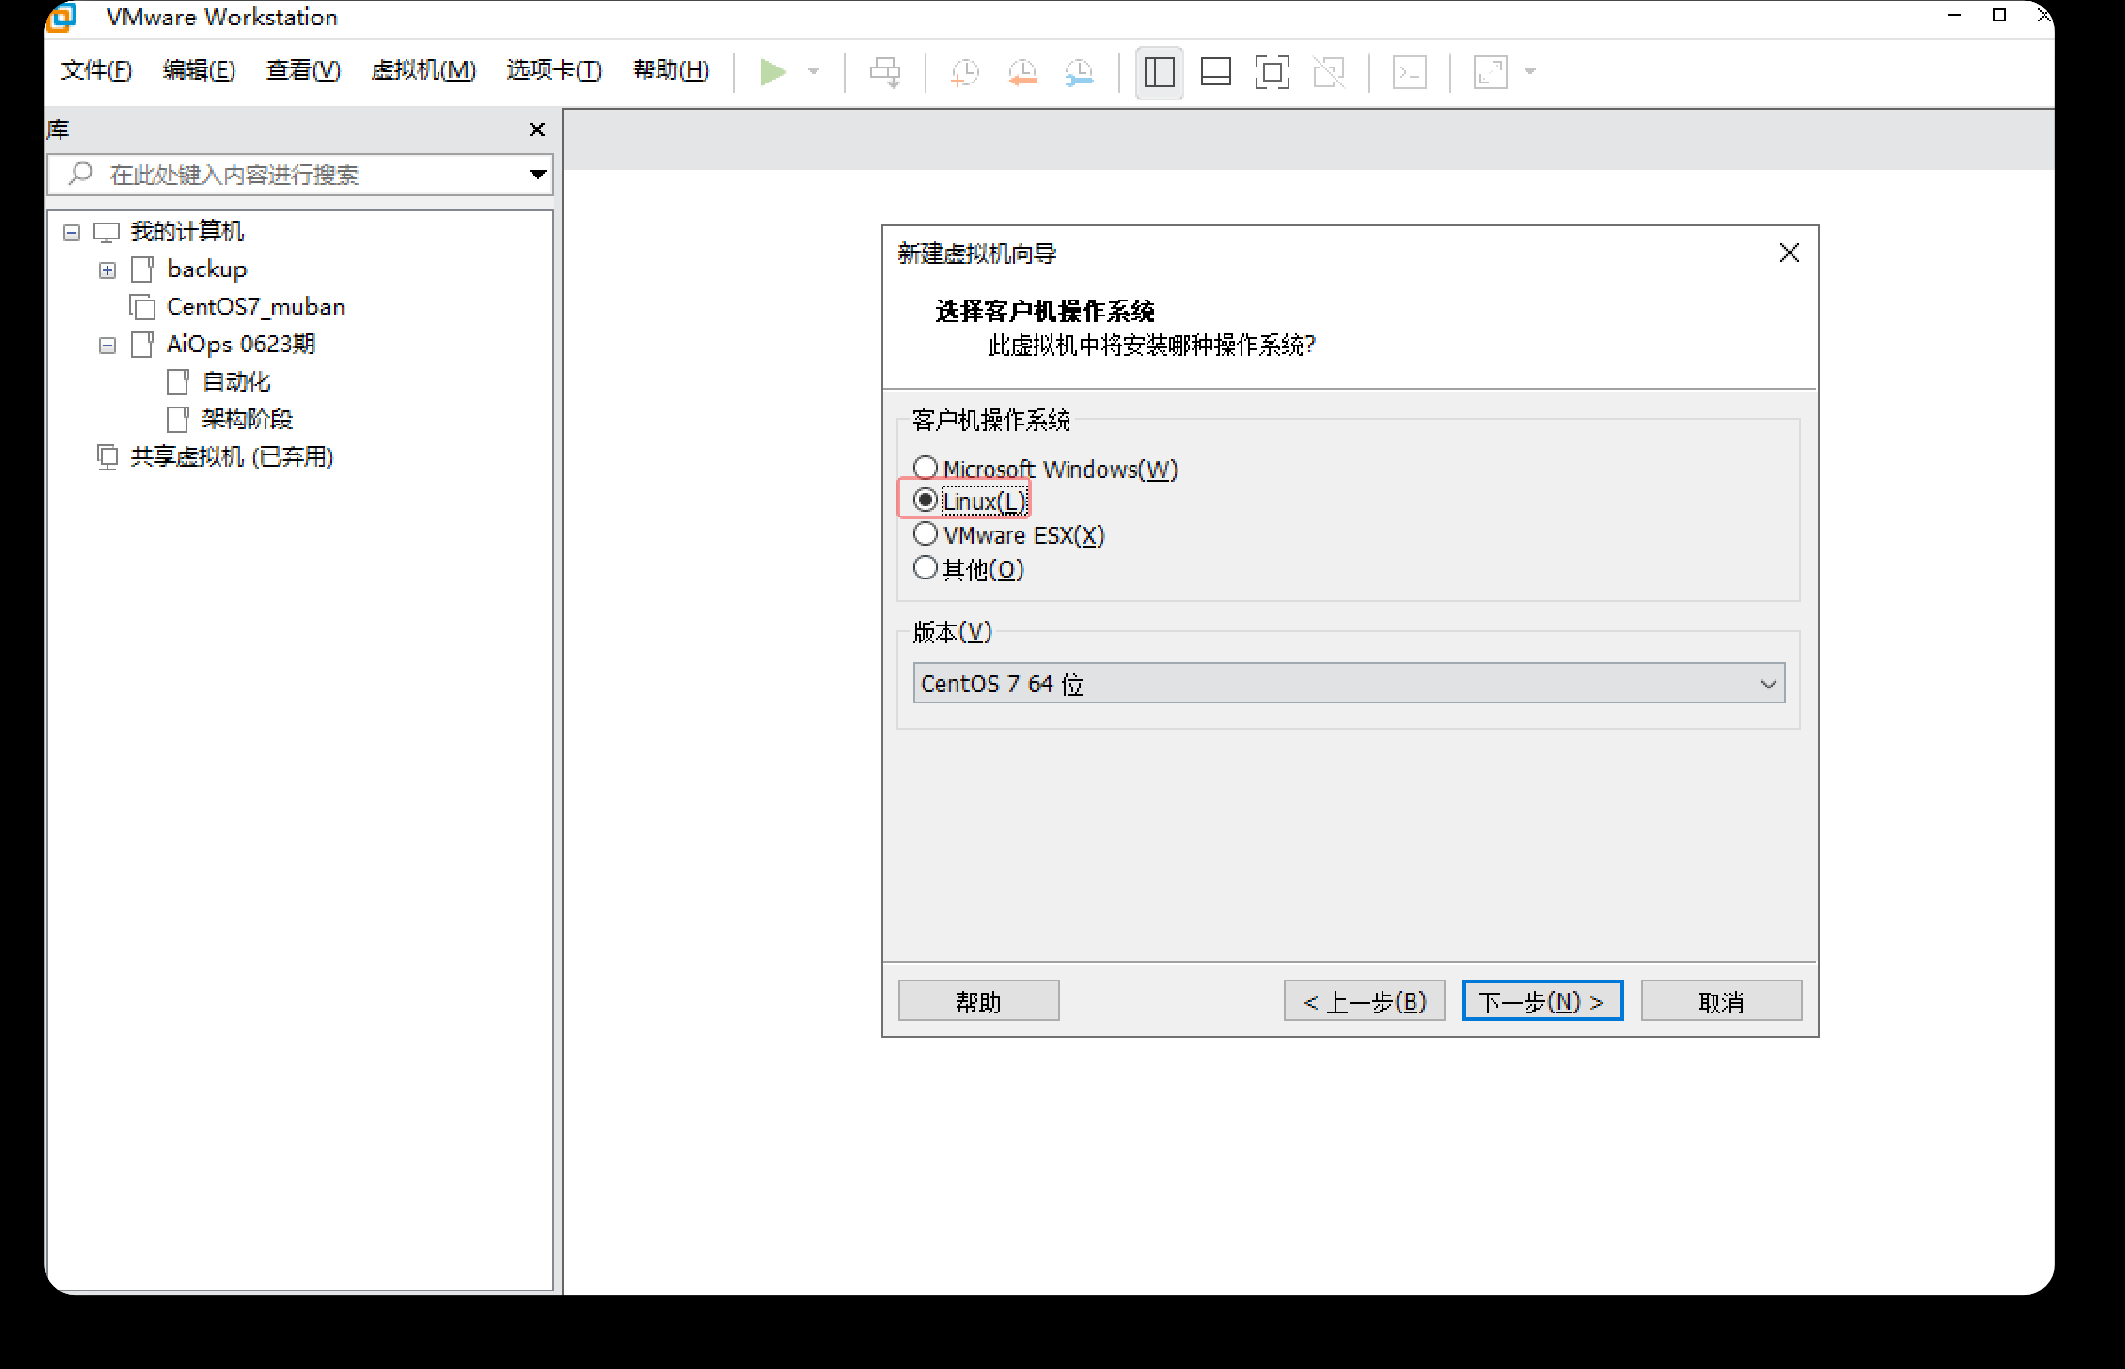Open the library search dropdown arrow
This screenshot has width=2125, height=1369.
click(538, 175)
